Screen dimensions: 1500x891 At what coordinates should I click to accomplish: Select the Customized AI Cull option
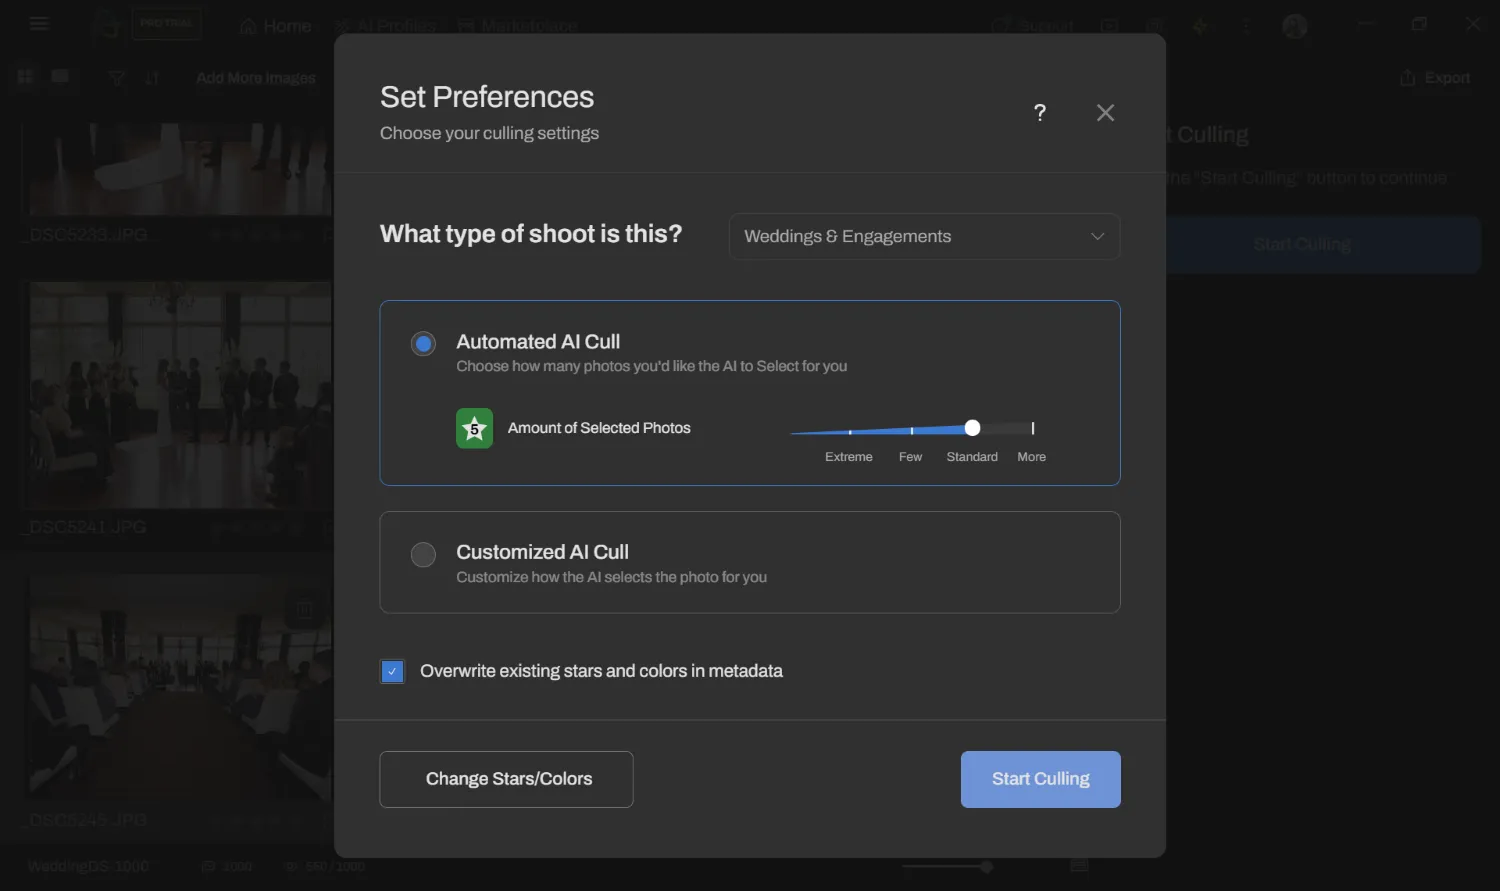(x=423, y=554)
